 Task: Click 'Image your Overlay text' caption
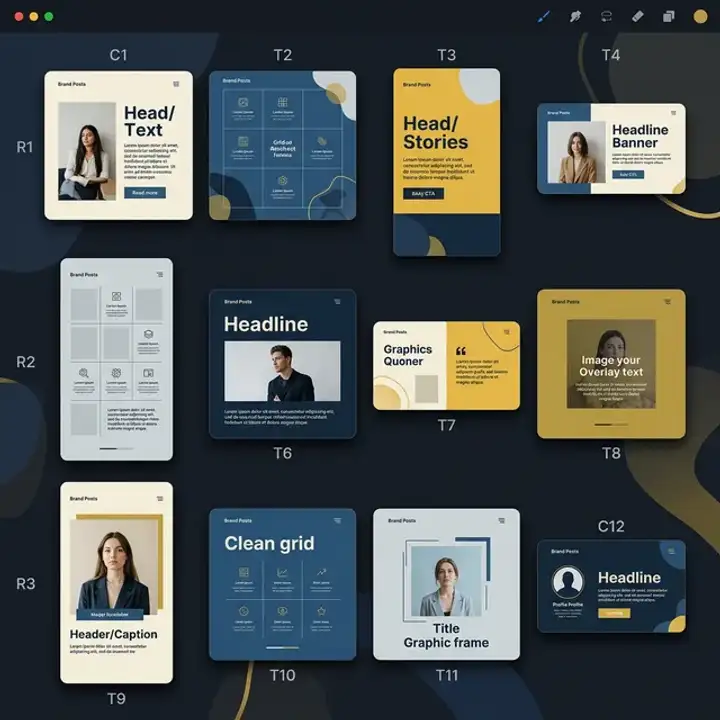(611, 366)
